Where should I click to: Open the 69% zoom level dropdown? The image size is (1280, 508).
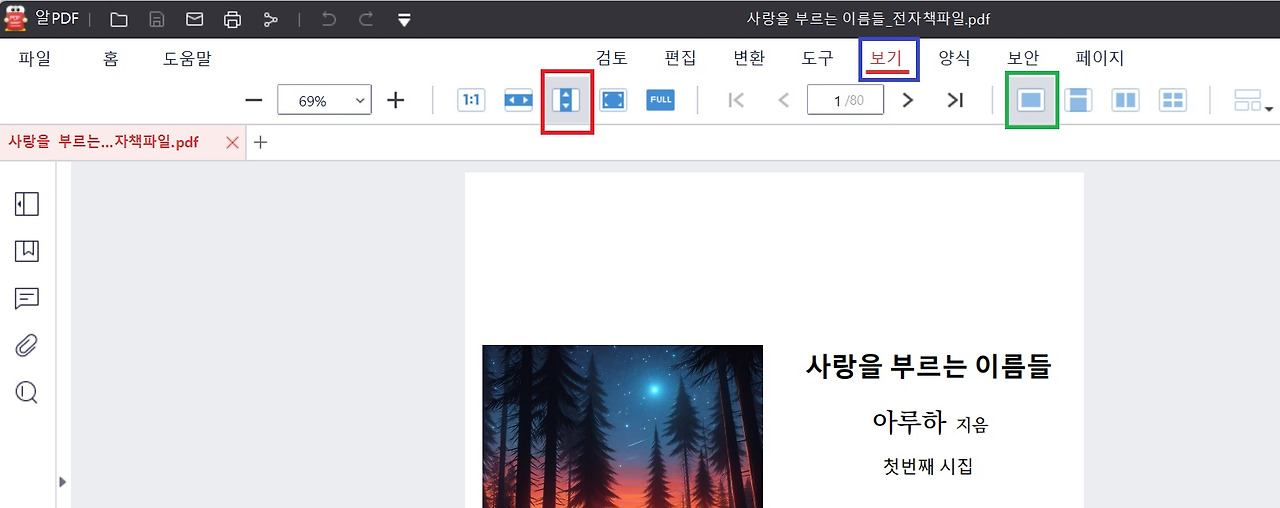[324, 100]
